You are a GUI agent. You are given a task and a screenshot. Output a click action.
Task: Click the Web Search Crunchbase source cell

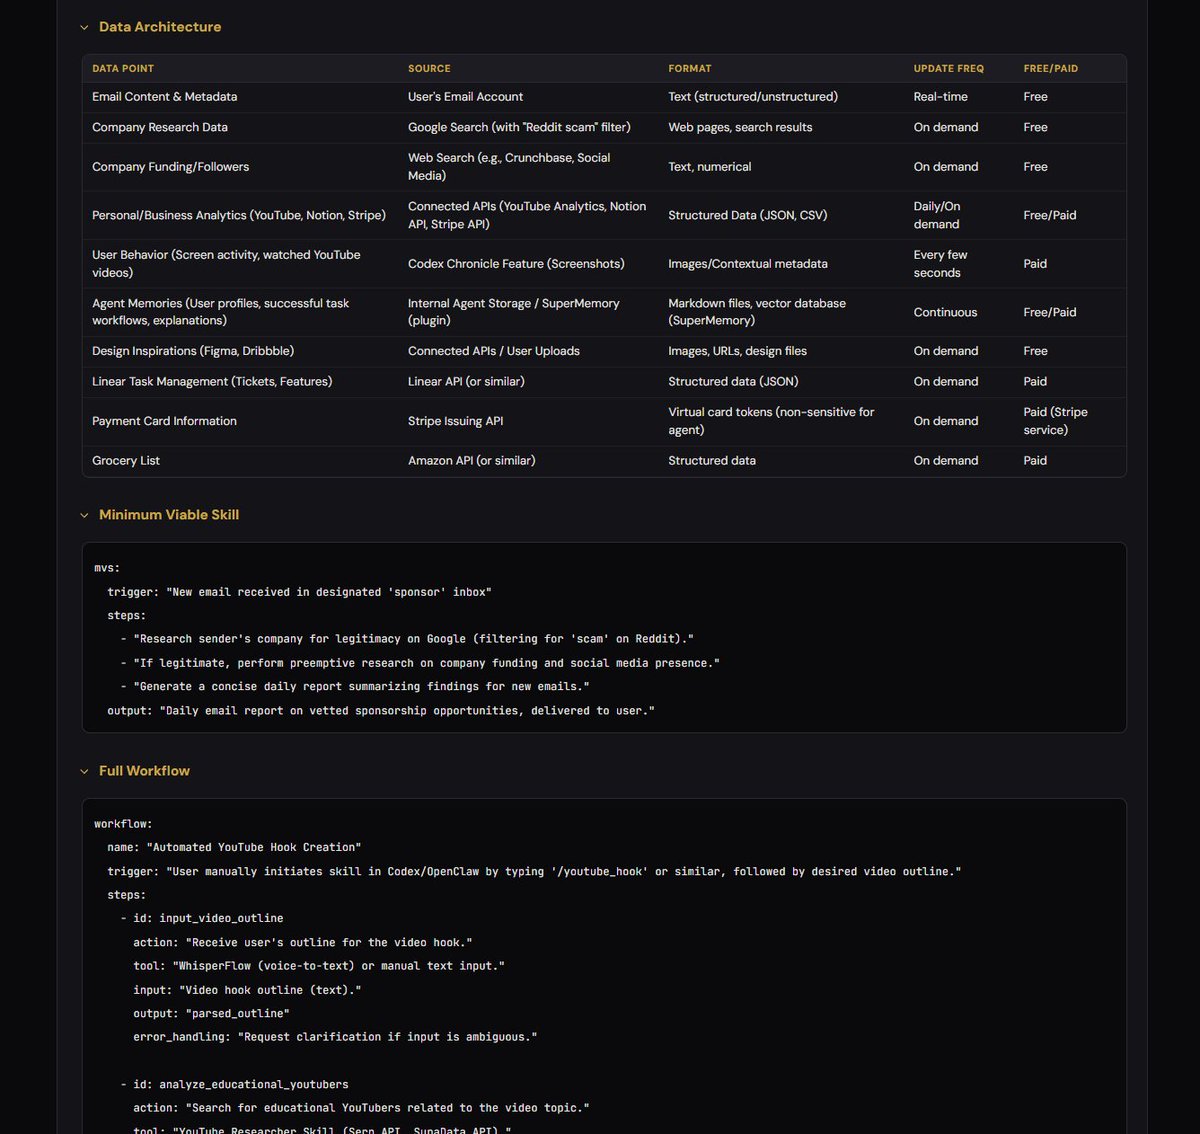click(x=509, y=167)
